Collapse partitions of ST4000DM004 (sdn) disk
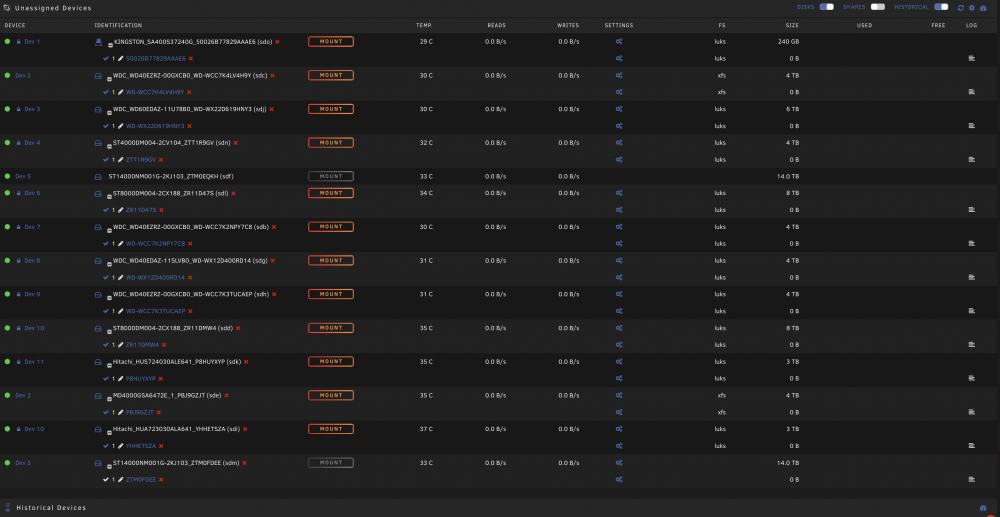The height and width of the screenshot is (517, 1000). point(110,147)
